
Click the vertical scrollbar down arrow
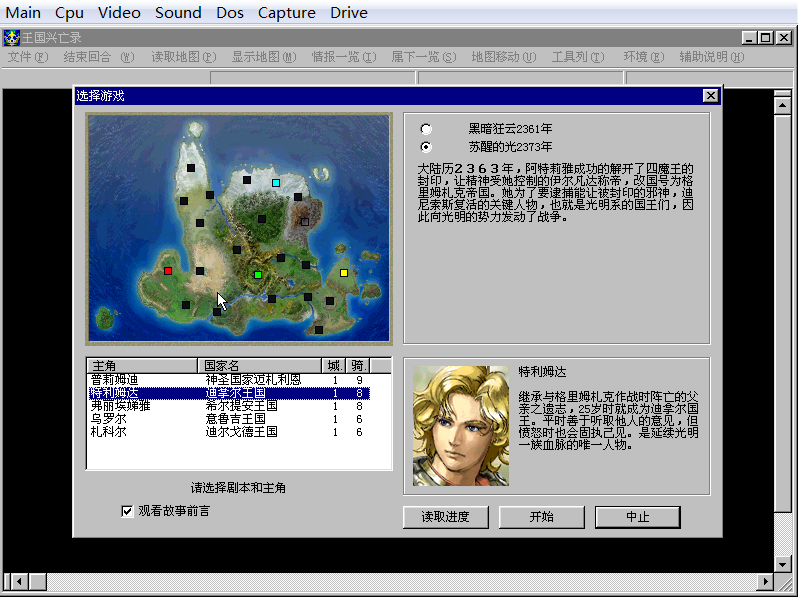[782, 563]
